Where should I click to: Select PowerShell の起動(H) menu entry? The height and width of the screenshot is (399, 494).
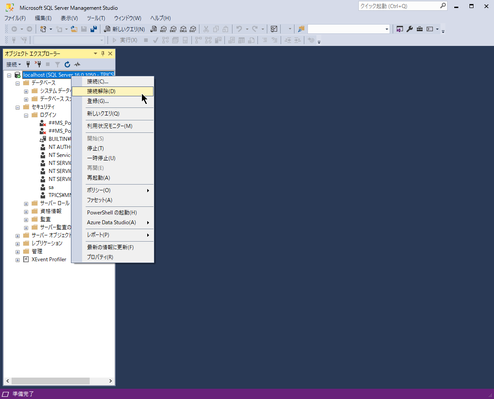coord(113,213)
